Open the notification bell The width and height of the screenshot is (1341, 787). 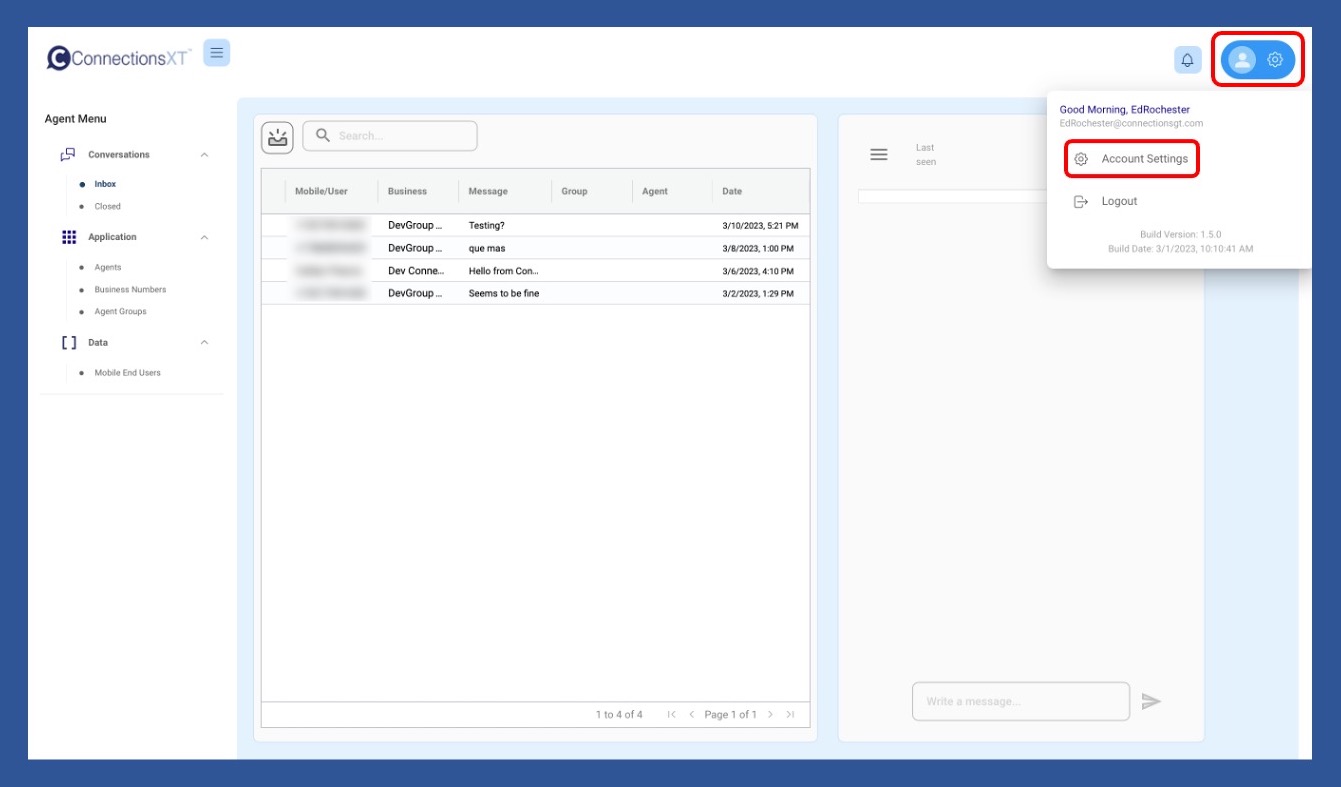point(1187,60)
